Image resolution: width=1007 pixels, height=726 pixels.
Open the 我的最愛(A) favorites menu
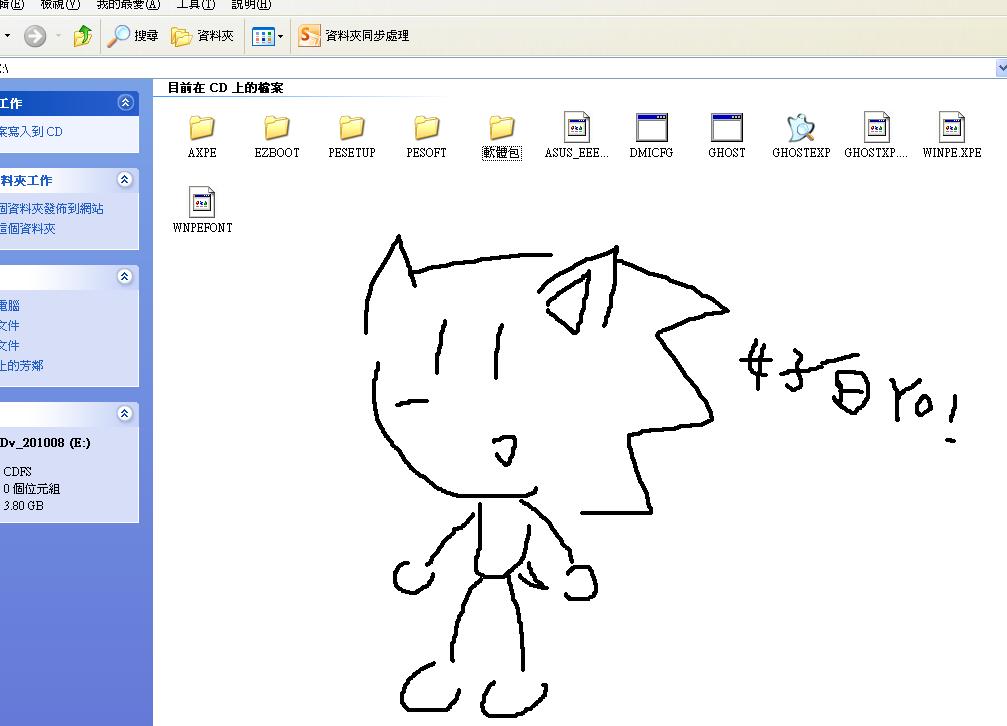(x=128, y=5)
